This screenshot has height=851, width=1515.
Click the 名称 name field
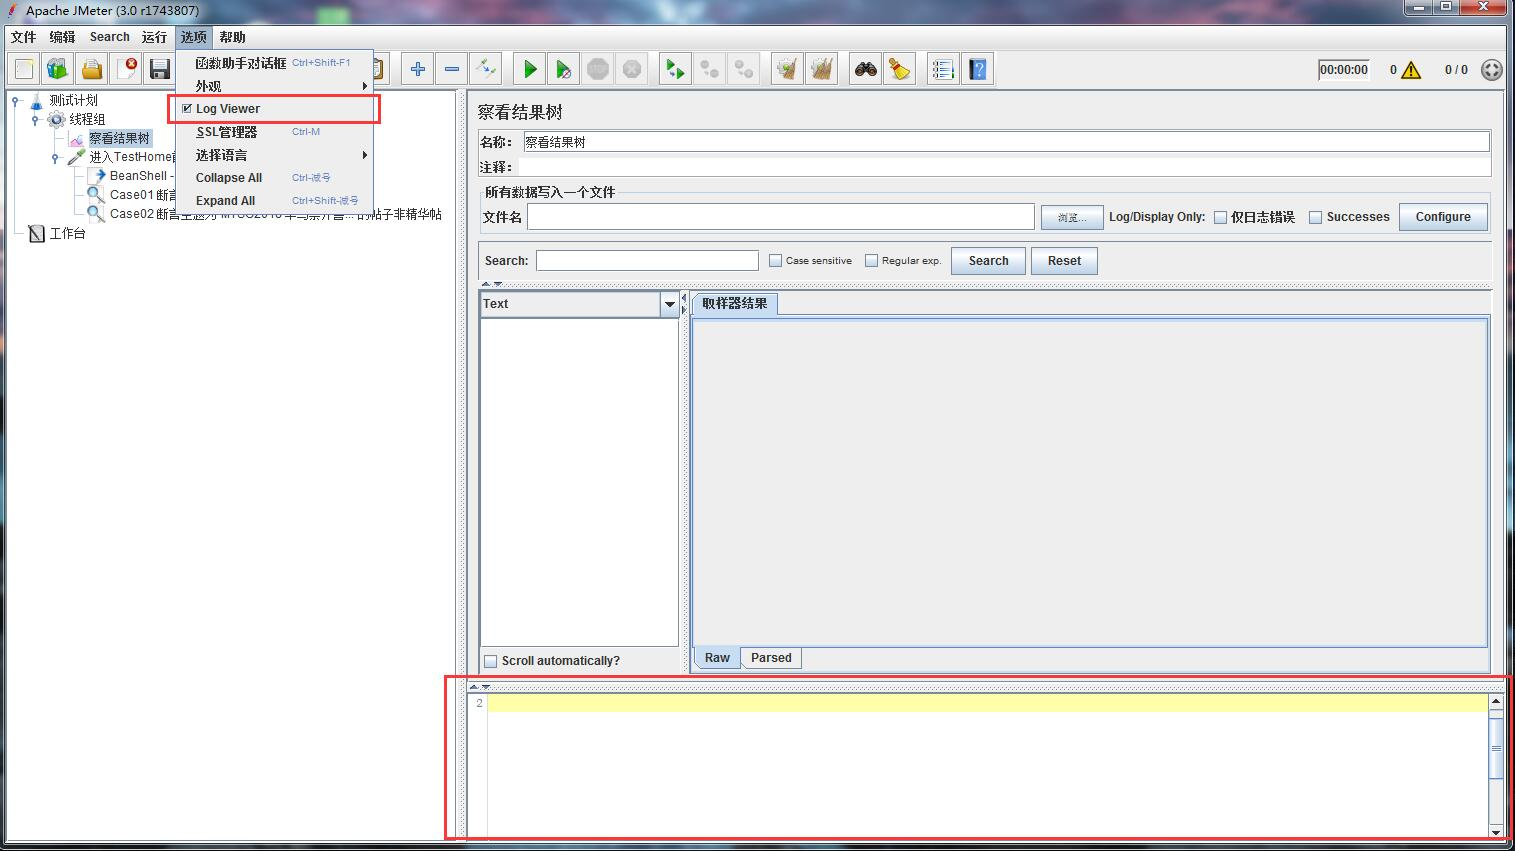[x=1006, y=142]
